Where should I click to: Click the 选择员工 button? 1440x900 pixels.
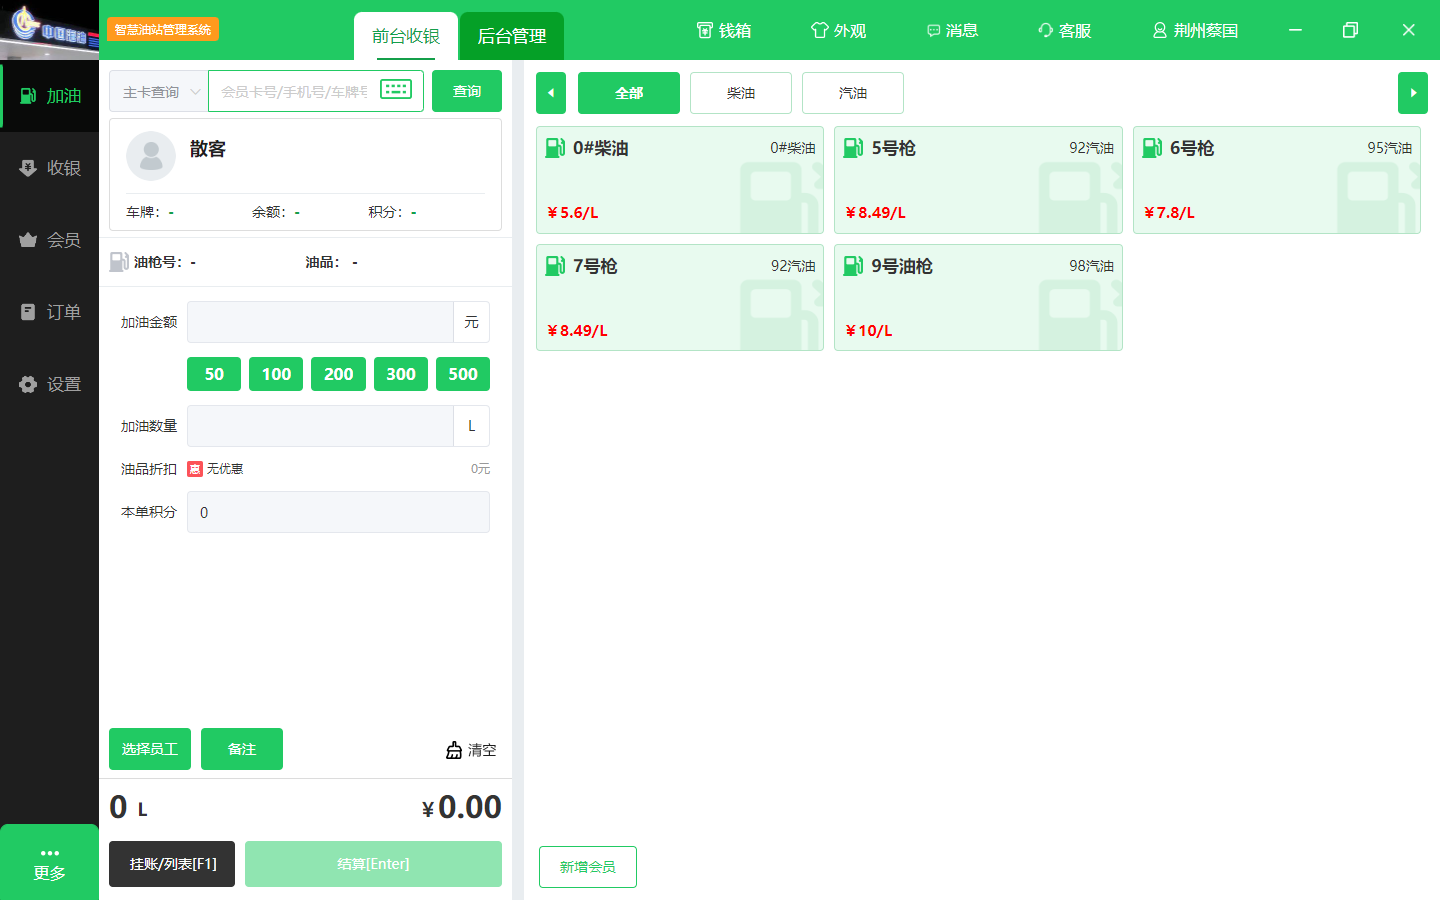[150, 749]
